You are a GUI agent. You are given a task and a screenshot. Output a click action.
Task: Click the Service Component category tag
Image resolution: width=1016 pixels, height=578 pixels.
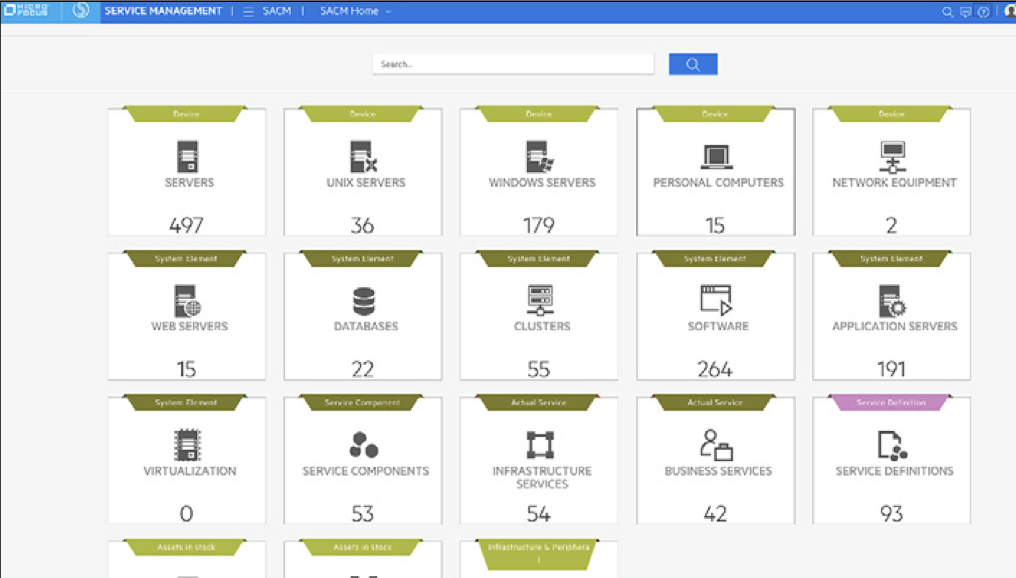pyautogui.click(x=363, y=402)
